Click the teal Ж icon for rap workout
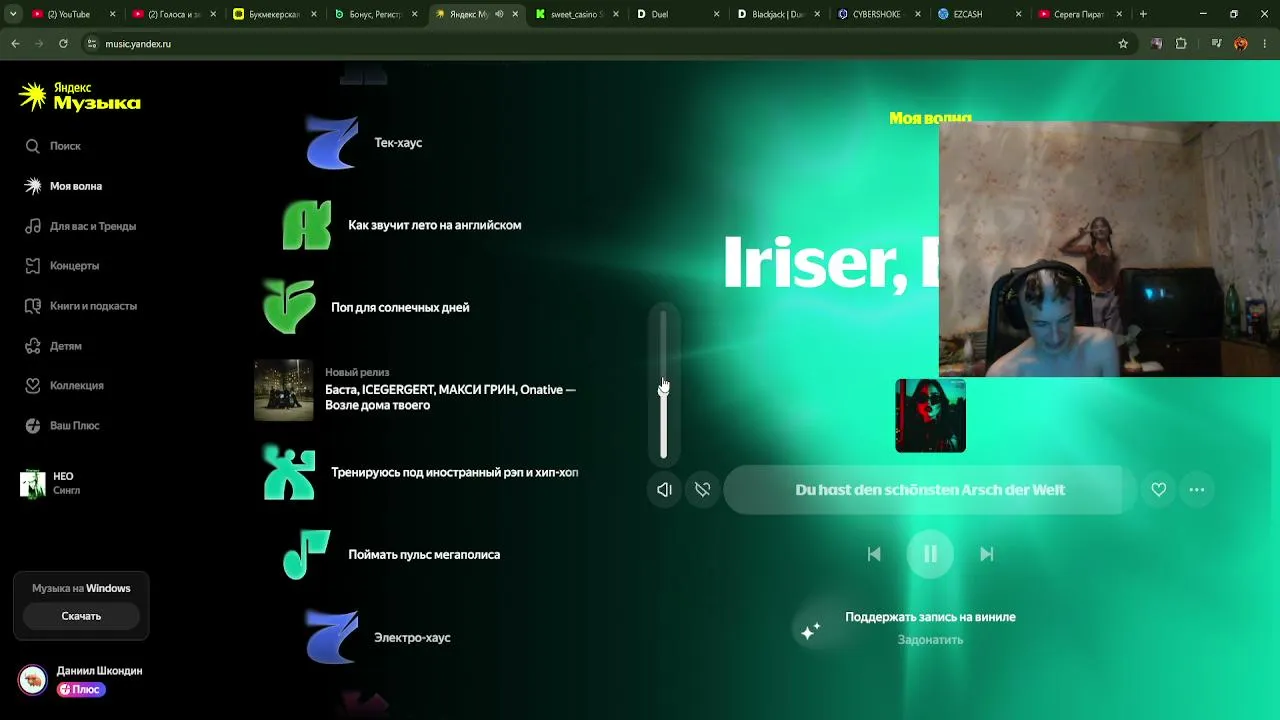Viewport: 1280px width, 720px height. tap(289, 472)
